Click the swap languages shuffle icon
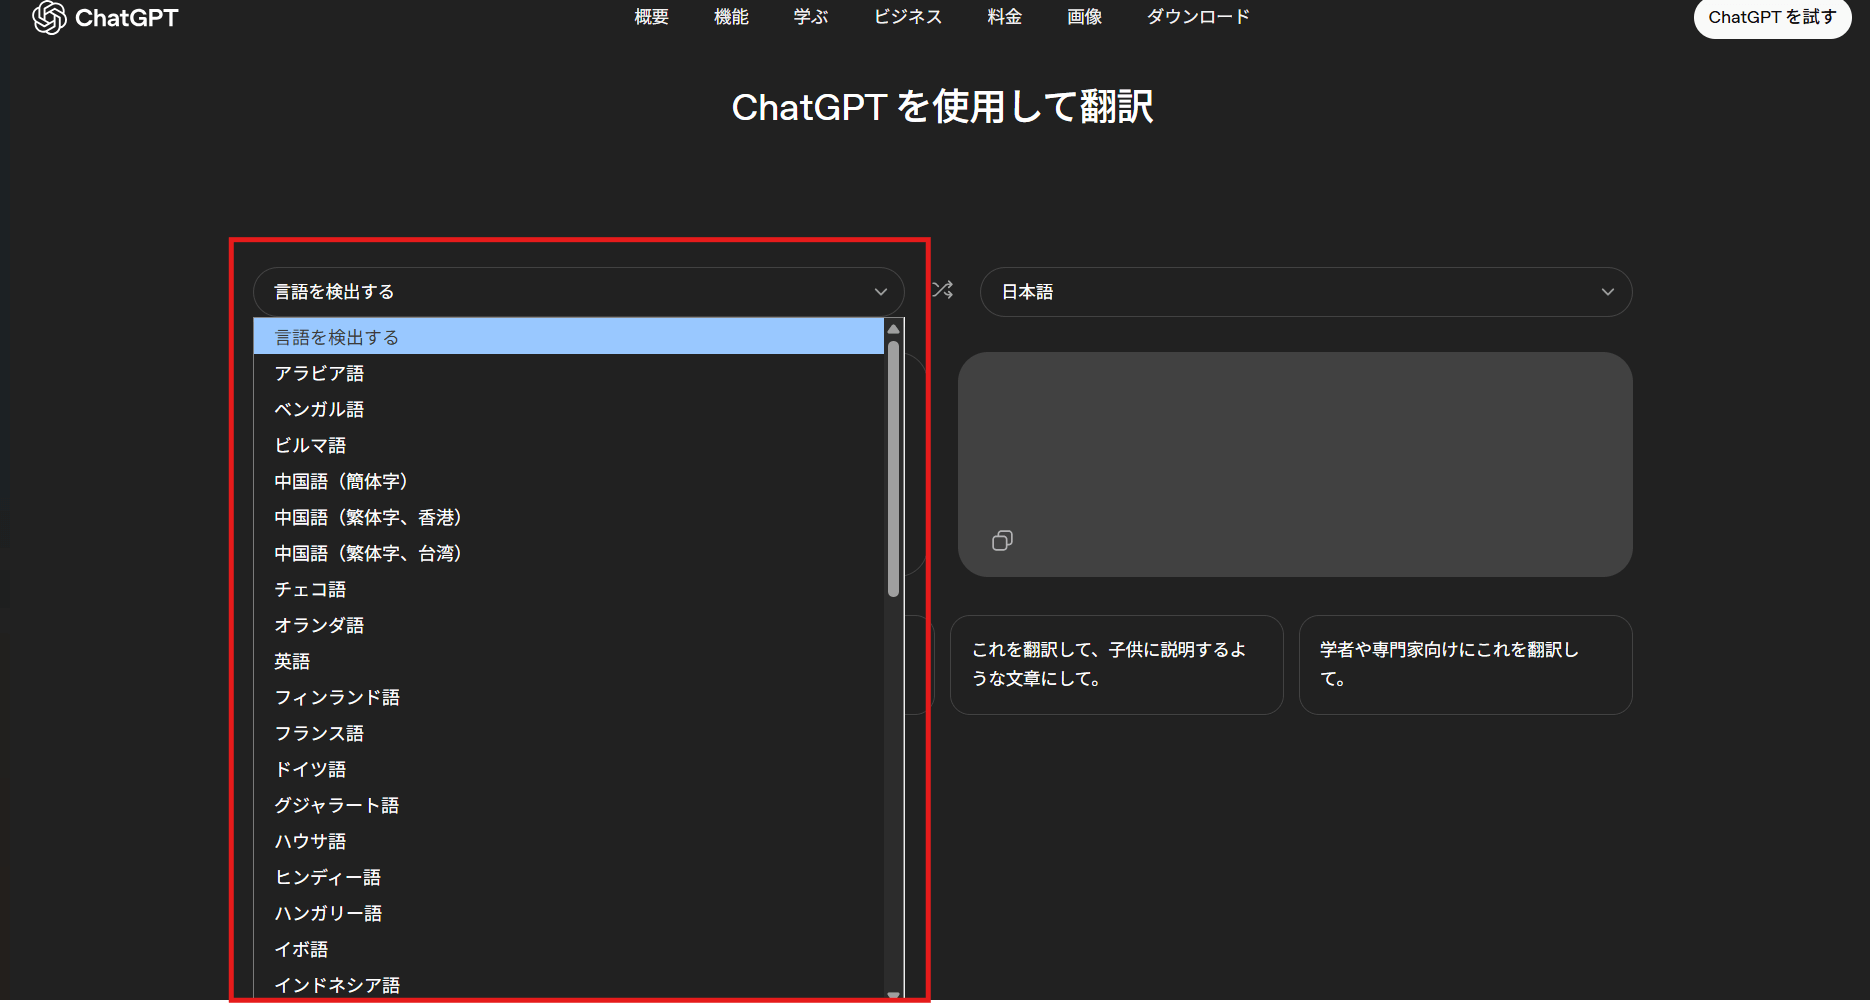 pyautogui.click(x=942, y=290)
